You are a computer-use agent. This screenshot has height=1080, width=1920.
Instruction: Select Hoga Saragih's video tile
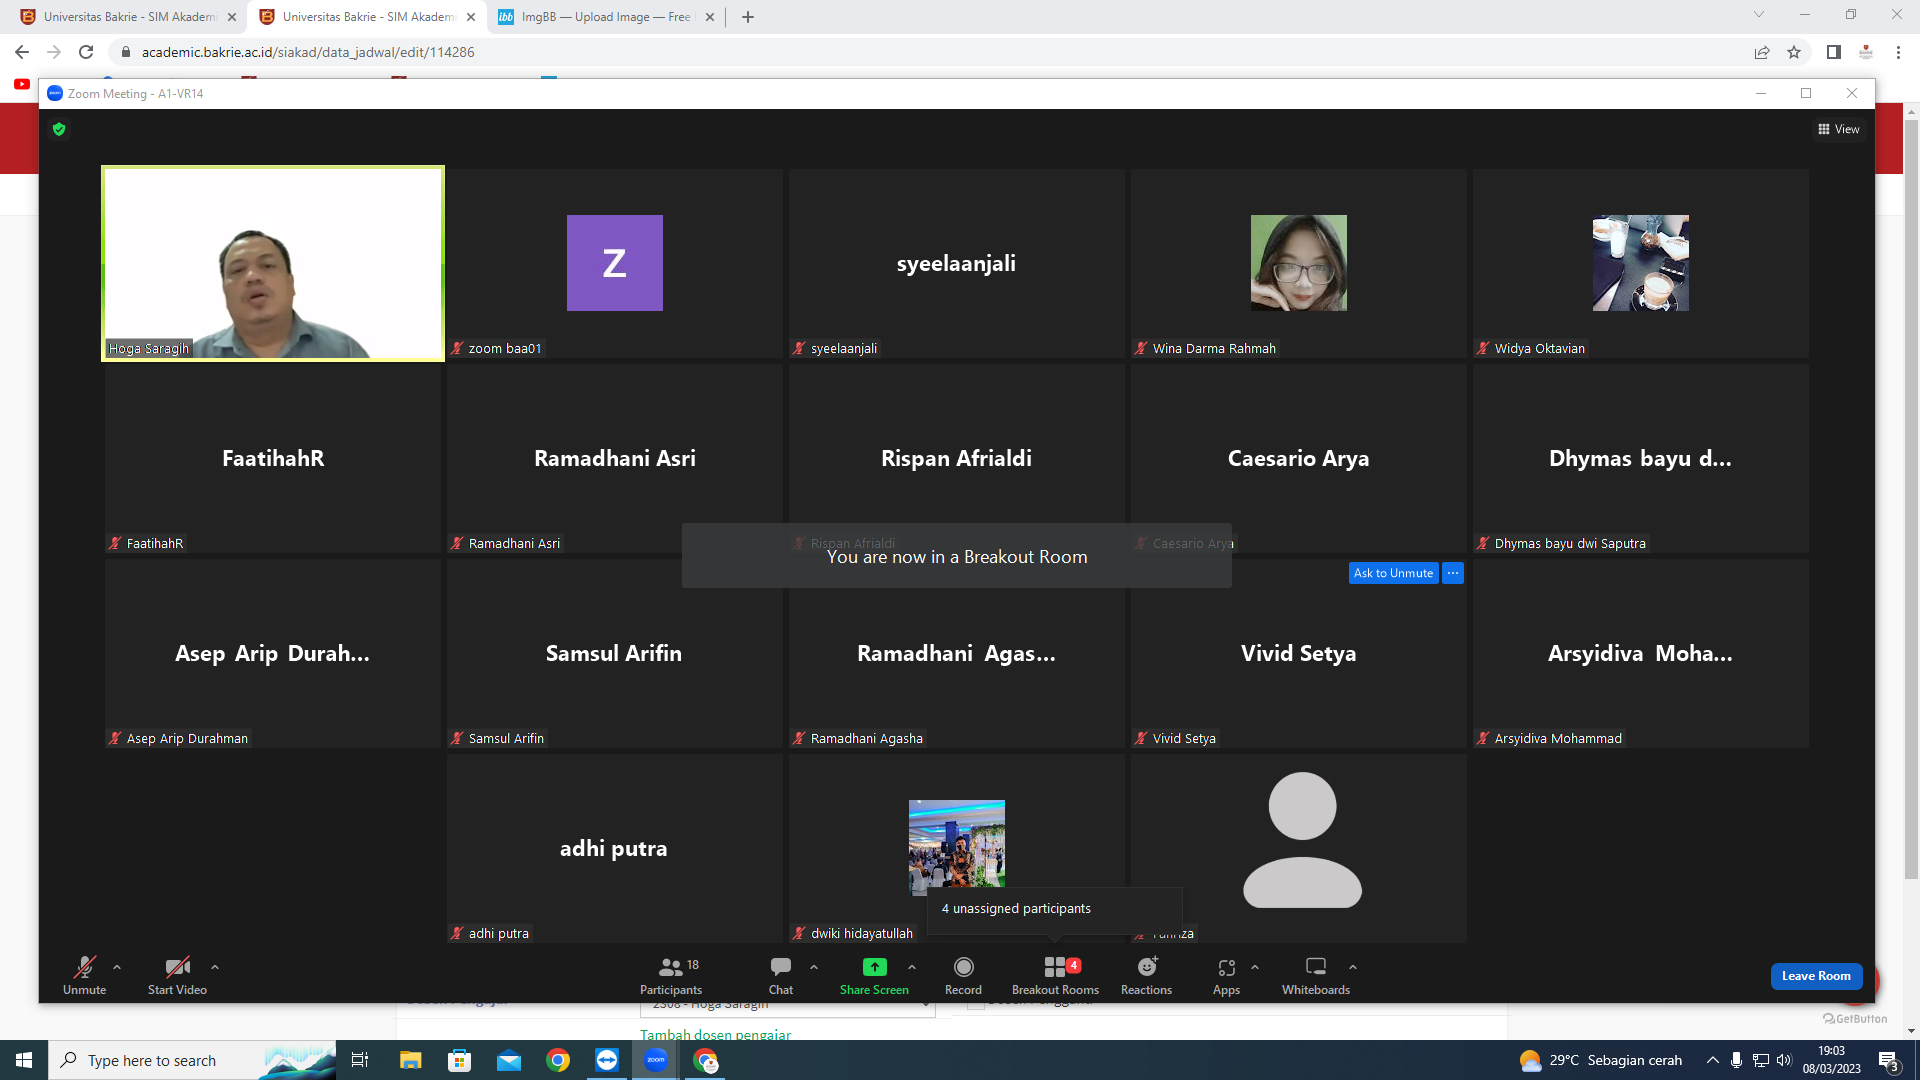point(273,263)
